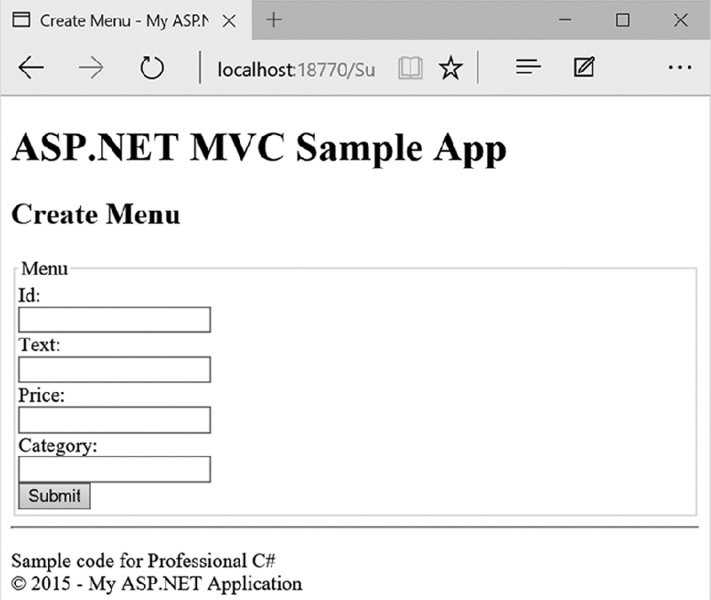Click the localhost address bar

296,69
